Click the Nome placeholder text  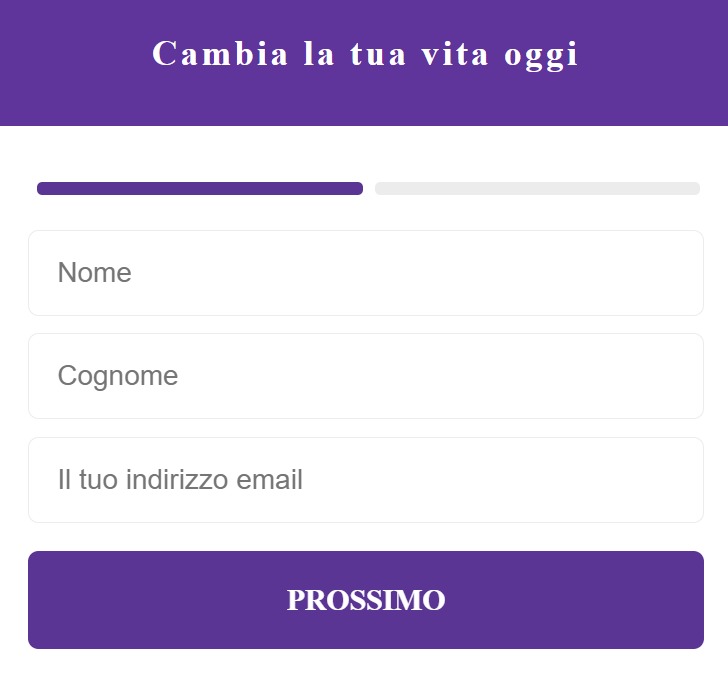(95, 273)
